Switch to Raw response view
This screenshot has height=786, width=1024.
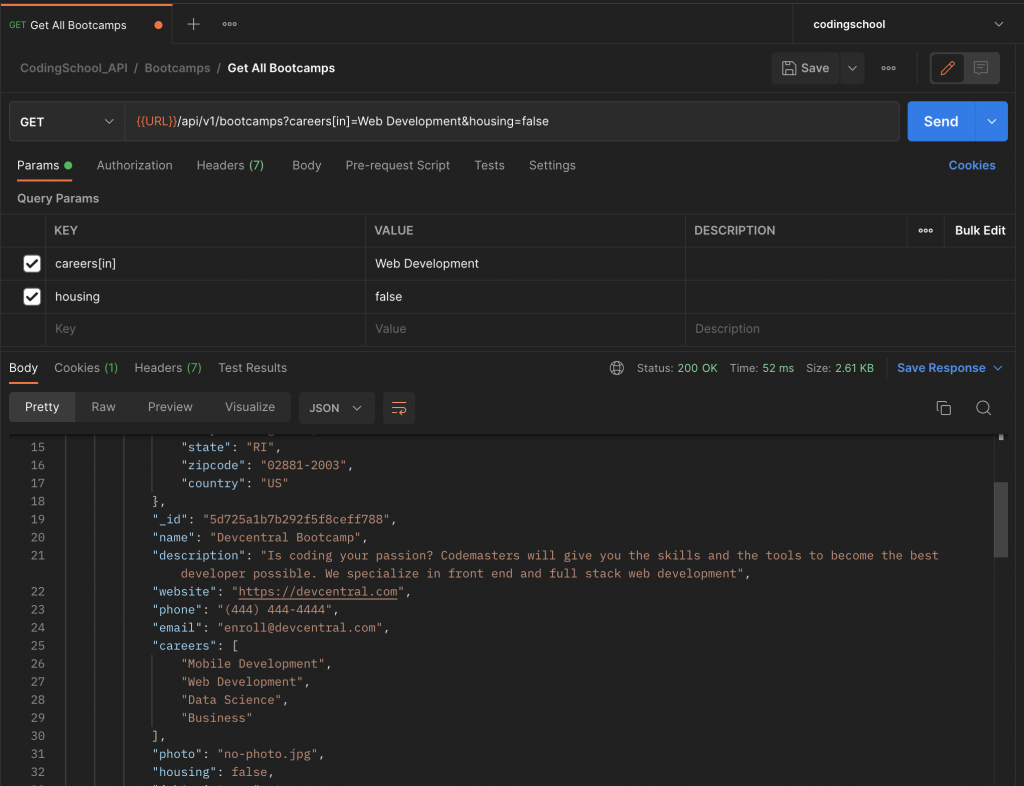[x=103, y=407]
